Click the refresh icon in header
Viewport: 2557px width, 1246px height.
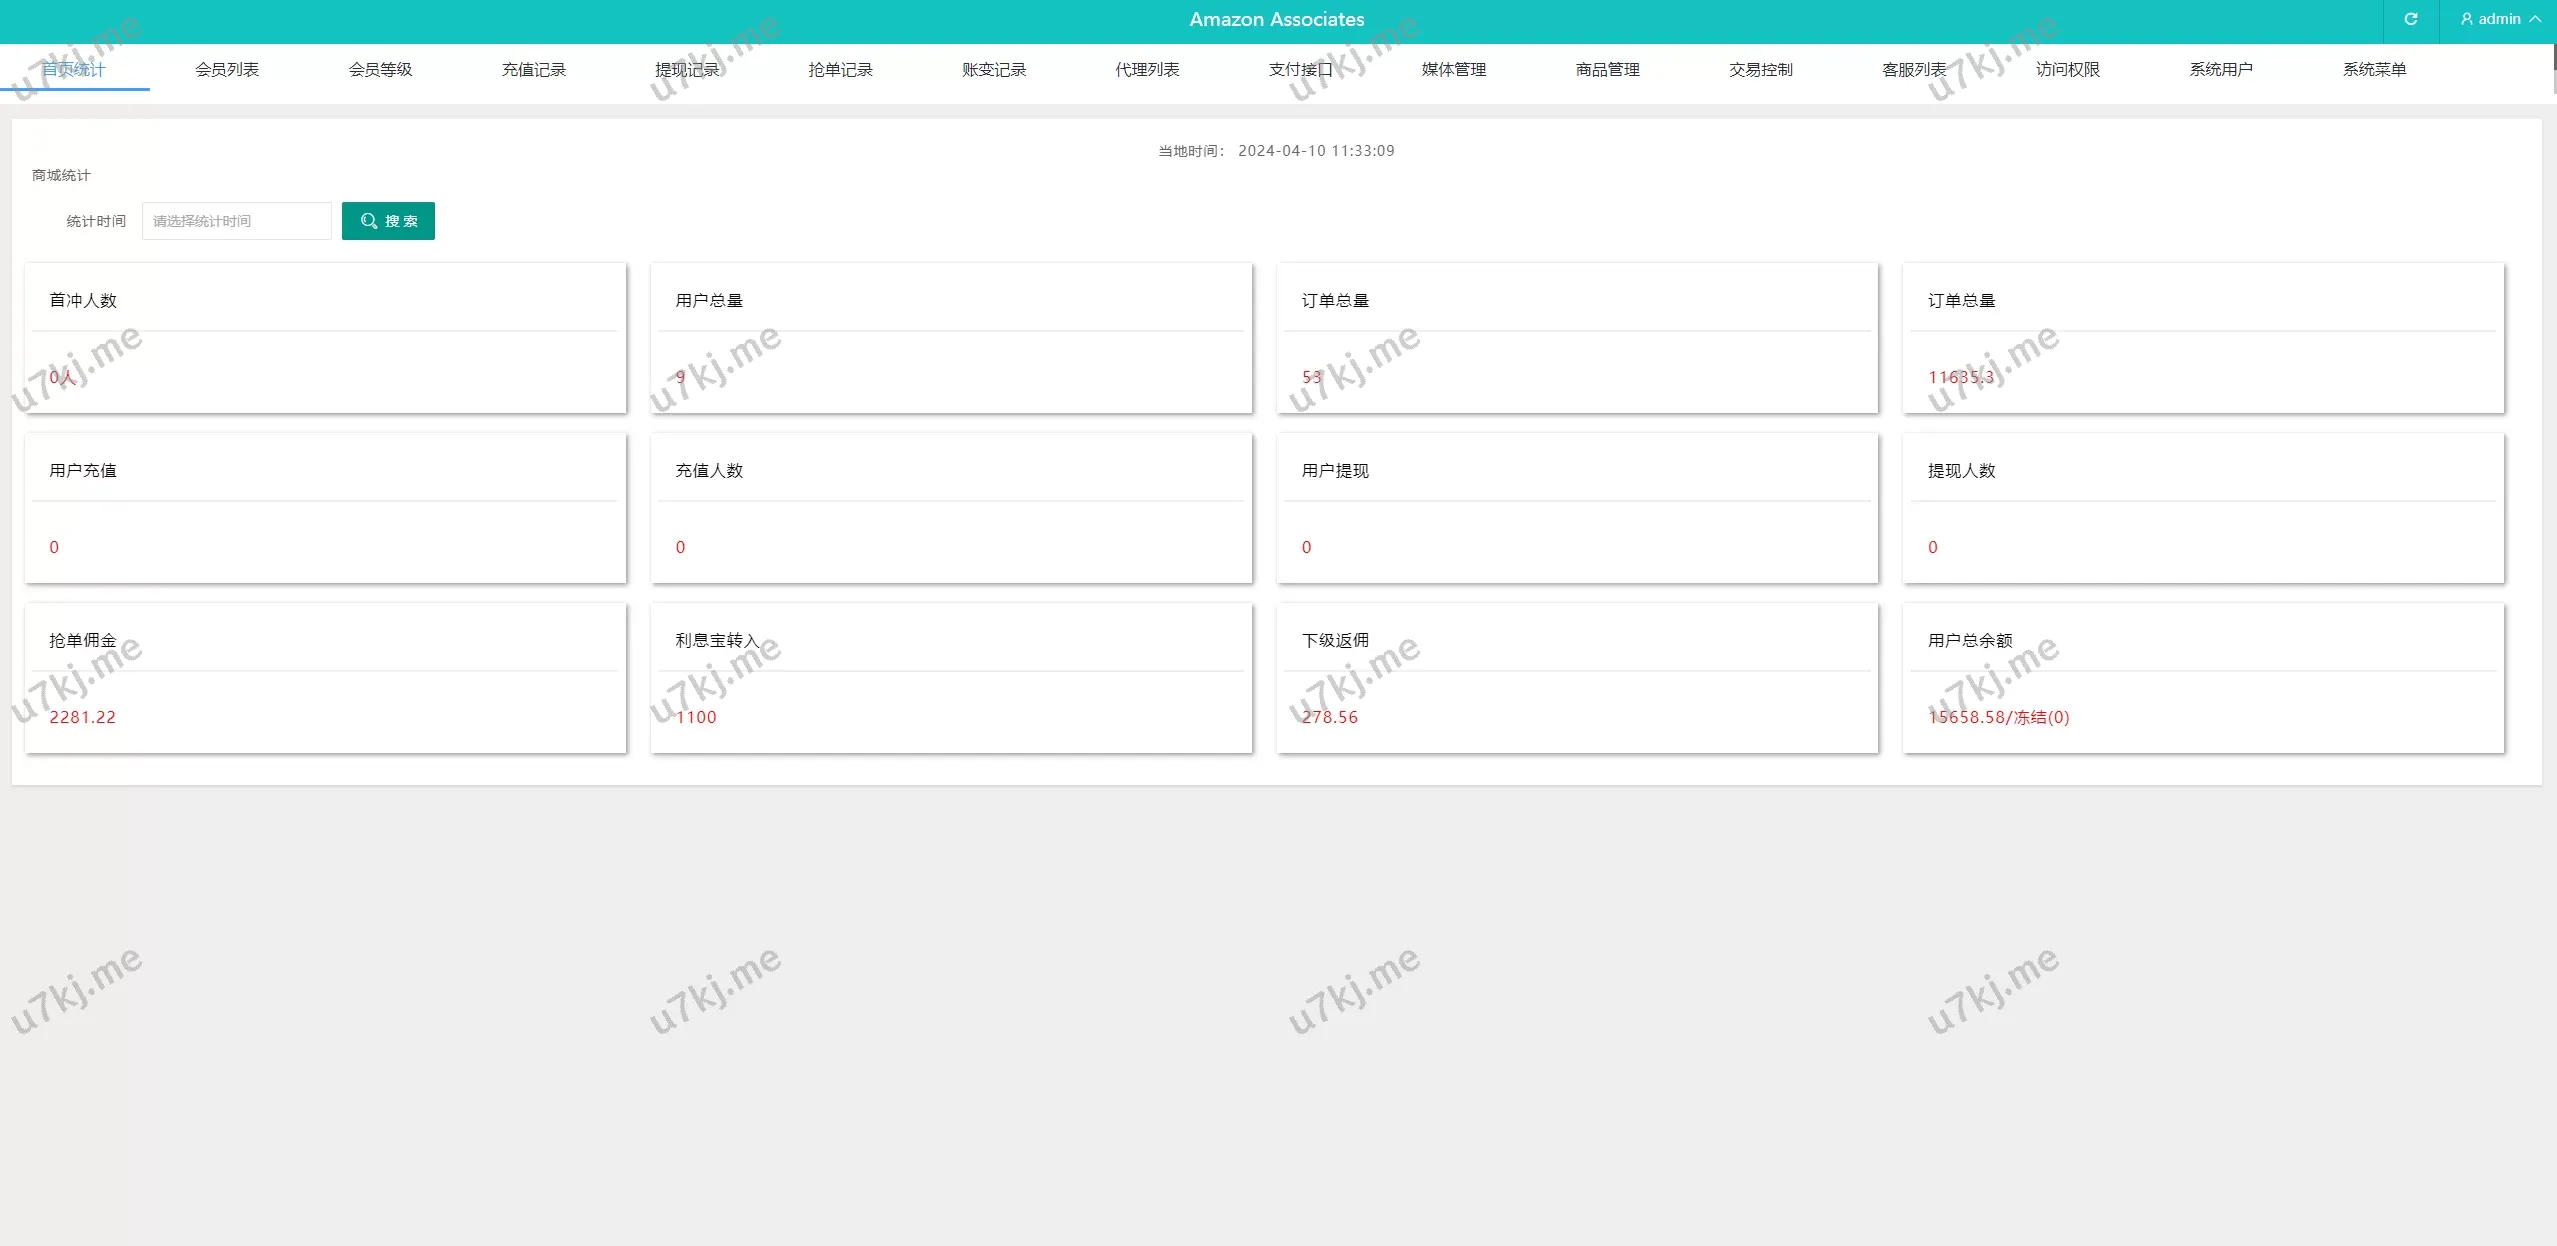[x=2410, y=19]
